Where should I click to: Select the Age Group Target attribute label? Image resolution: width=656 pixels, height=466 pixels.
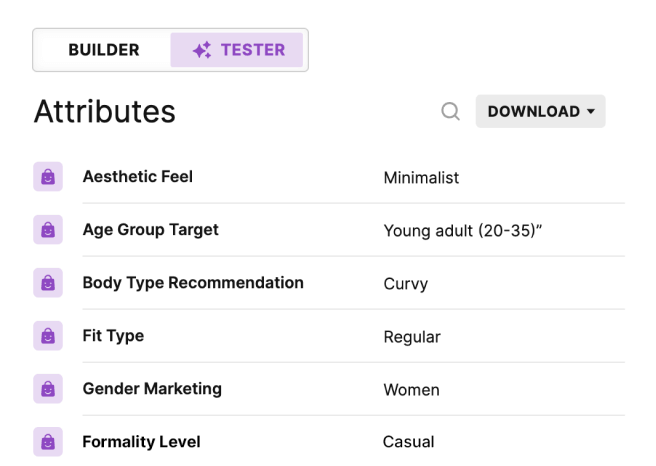[x=151, y=230]
